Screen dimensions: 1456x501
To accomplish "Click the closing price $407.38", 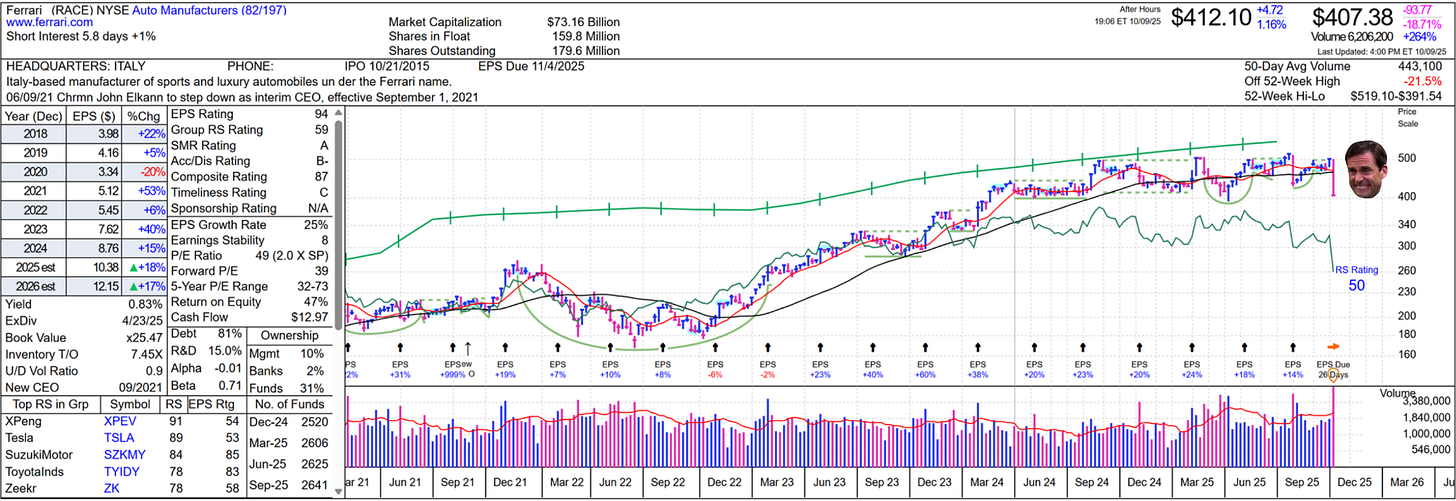I will point(1351,17).
